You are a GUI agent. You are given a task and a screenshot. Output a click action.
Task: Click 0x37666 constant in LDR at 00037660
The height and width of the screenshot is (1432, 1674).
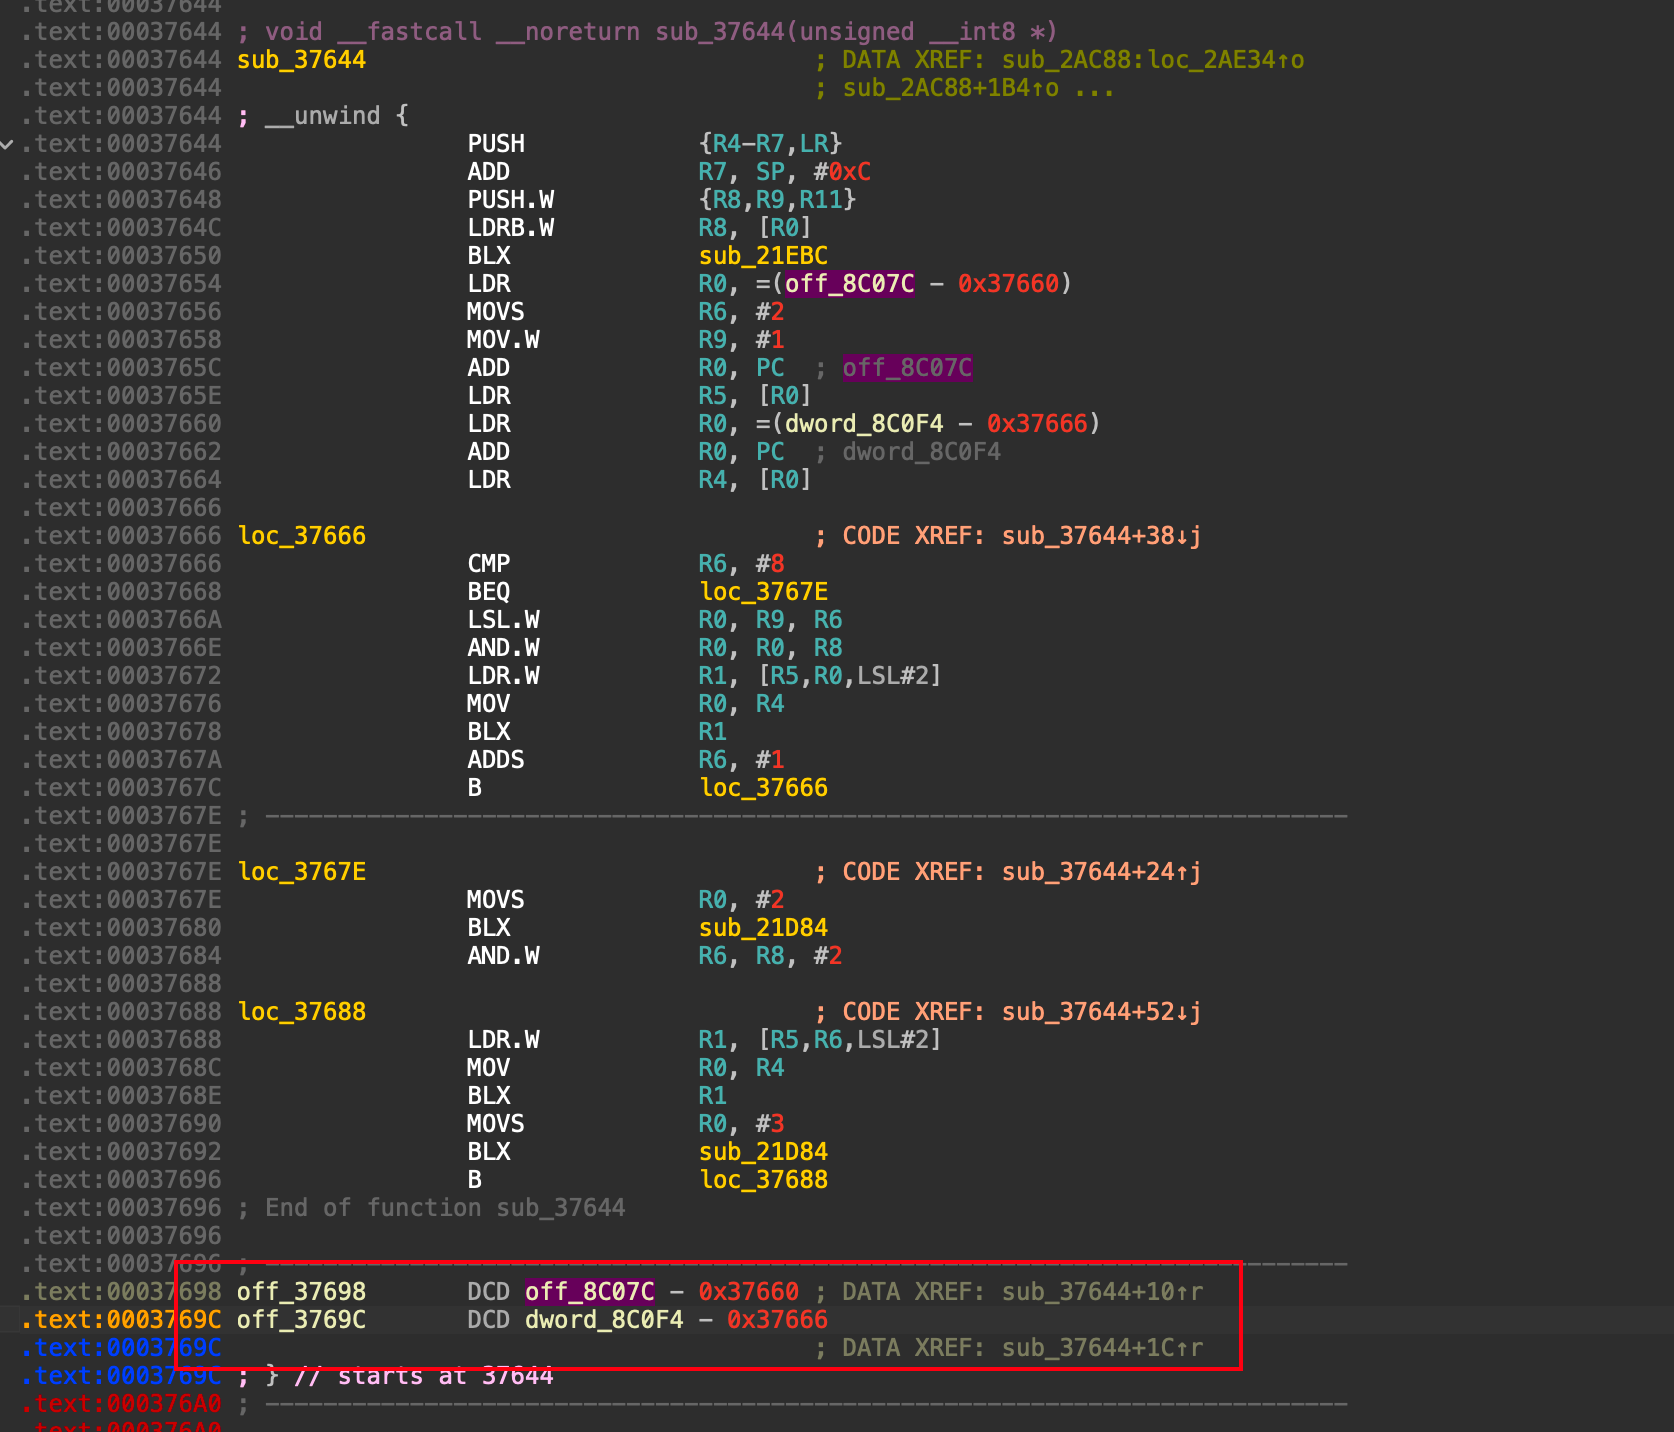(x=1037, y=424)
